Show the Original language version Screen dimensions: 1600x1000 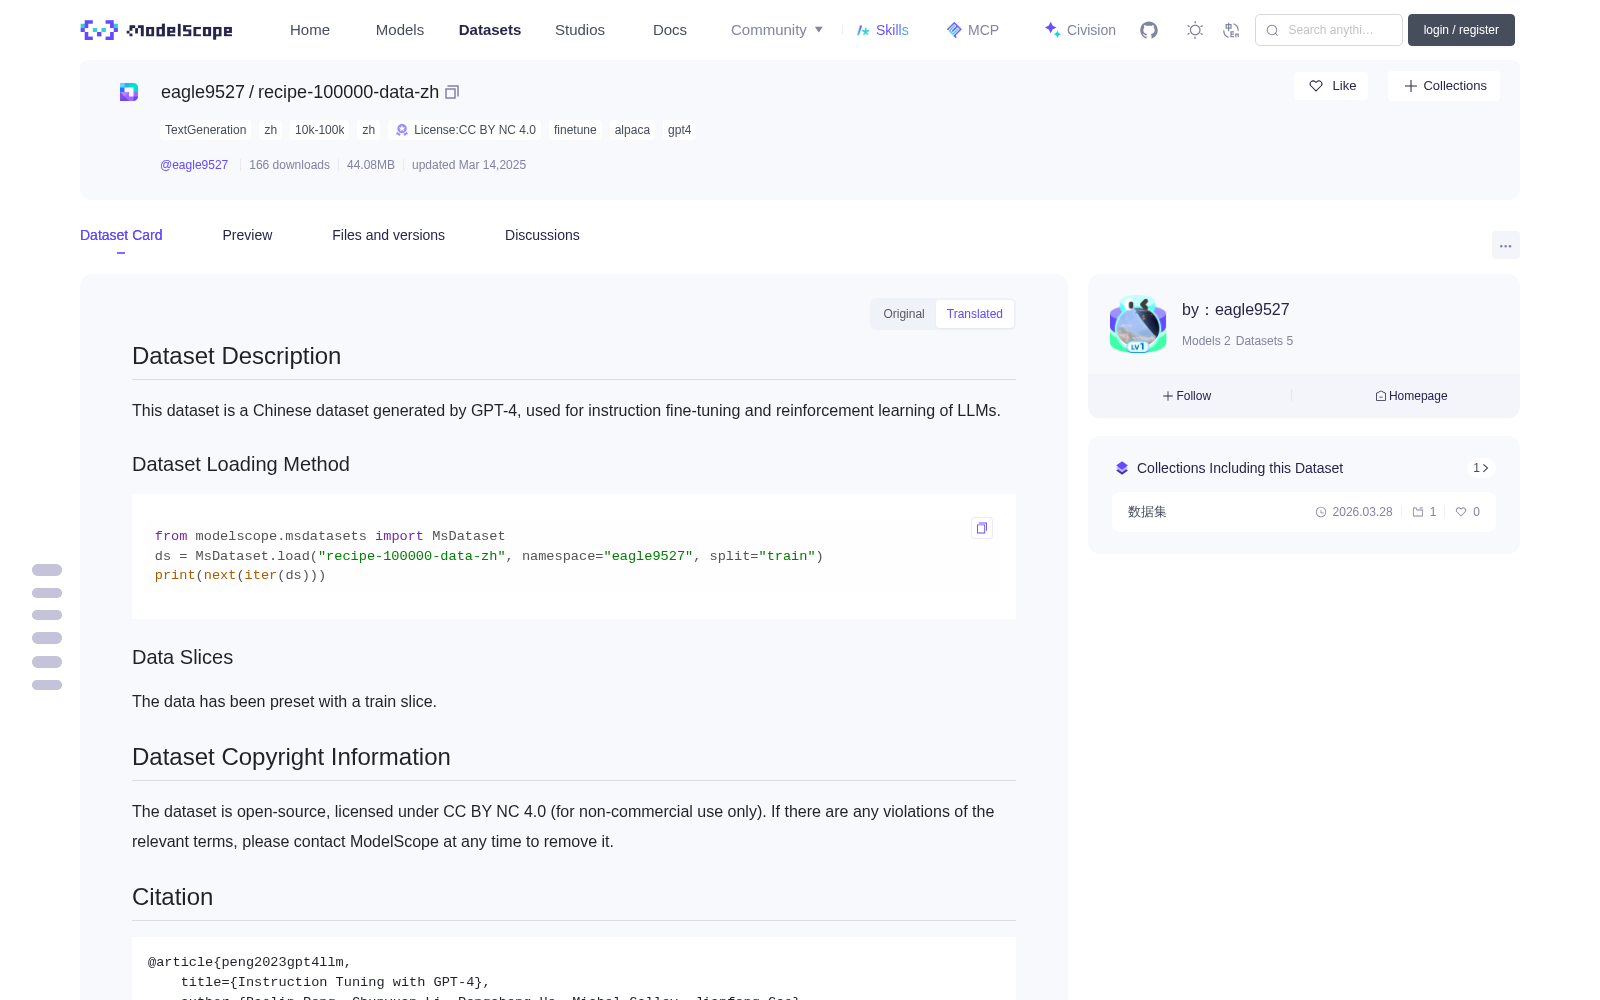coord(904,314)
